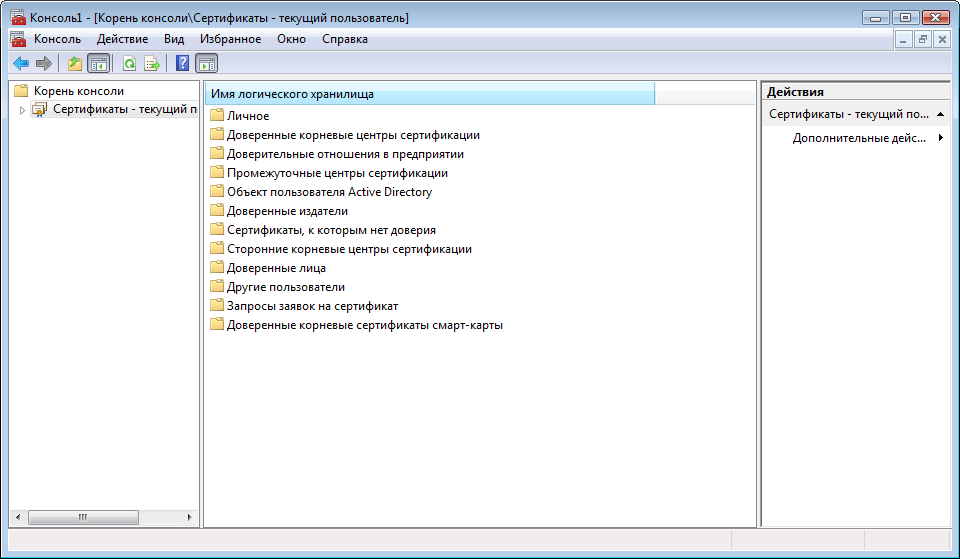Select Сторонние корневые центры сертификации
This screenshot has height=559, width=960.
(x=350, y=249)
